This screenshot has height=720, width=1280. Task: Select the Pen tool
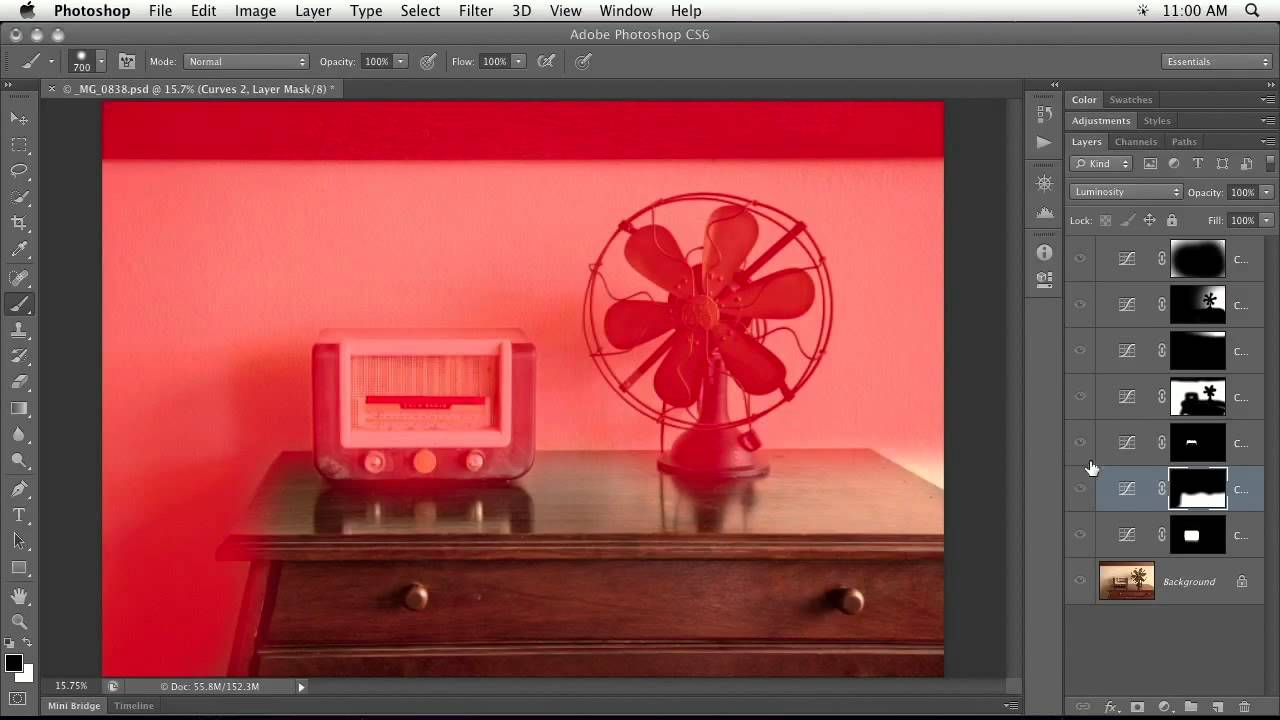click(19, 489)
